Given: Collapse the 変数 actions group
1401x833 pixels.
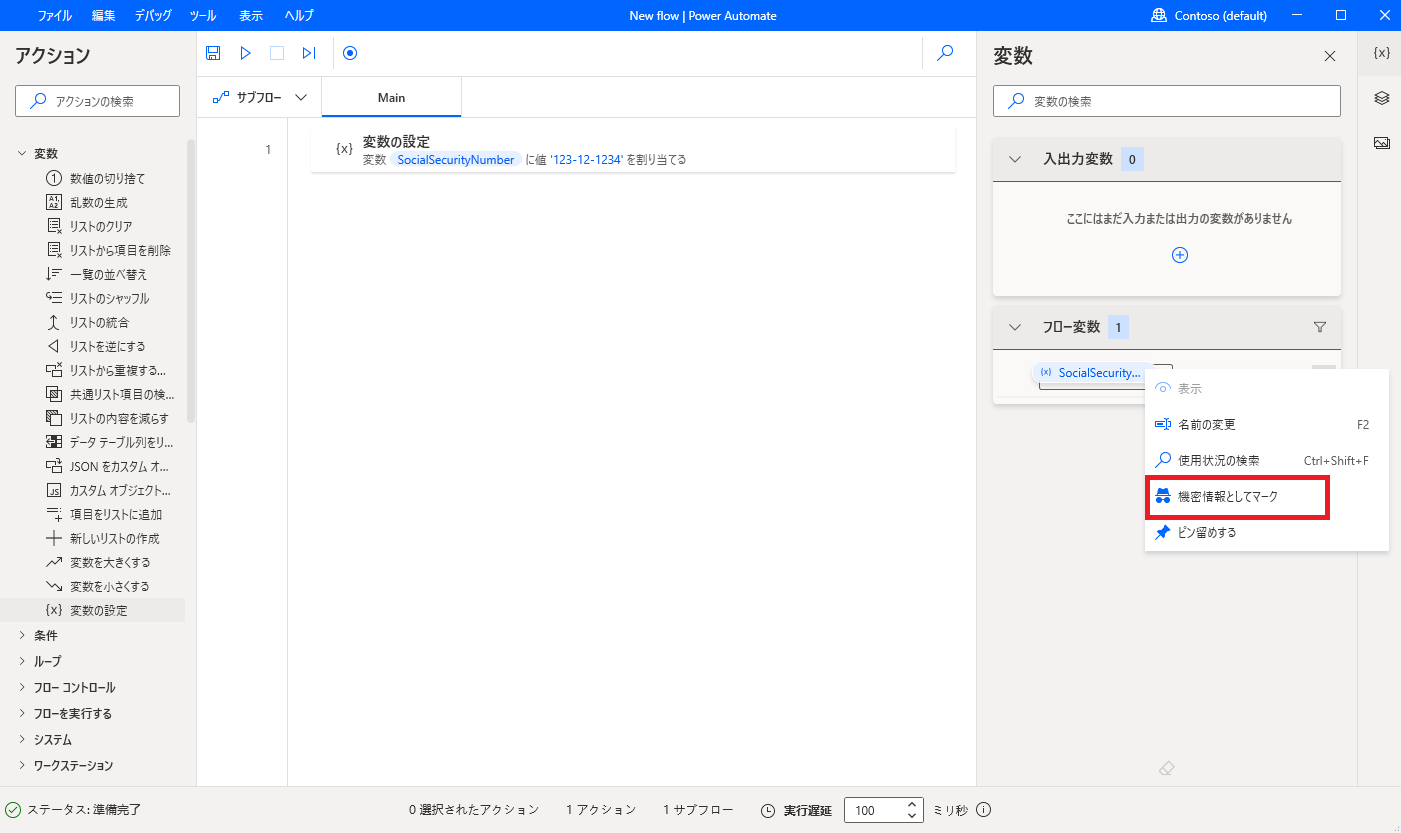Looking at the screenshot, I should (22, 154).
